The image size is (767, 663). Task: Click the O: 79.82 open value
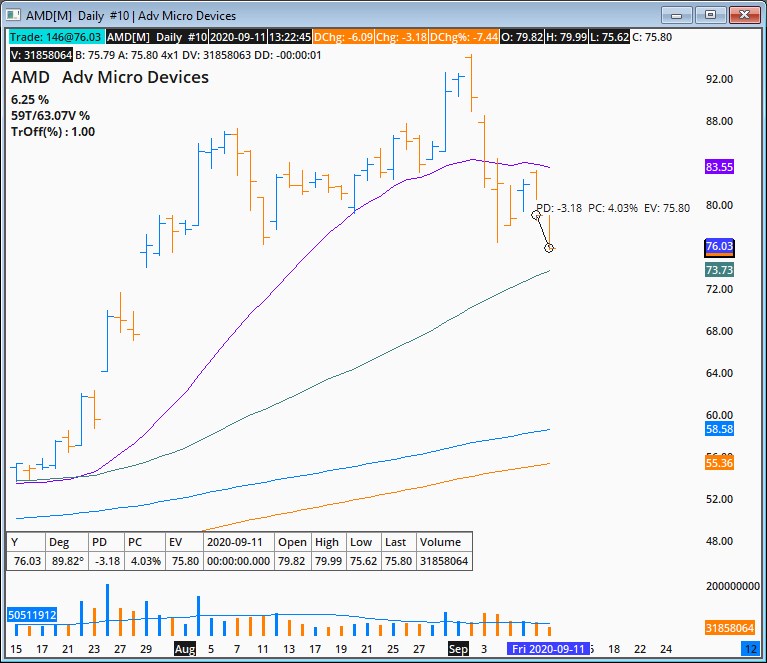[522, 37]
